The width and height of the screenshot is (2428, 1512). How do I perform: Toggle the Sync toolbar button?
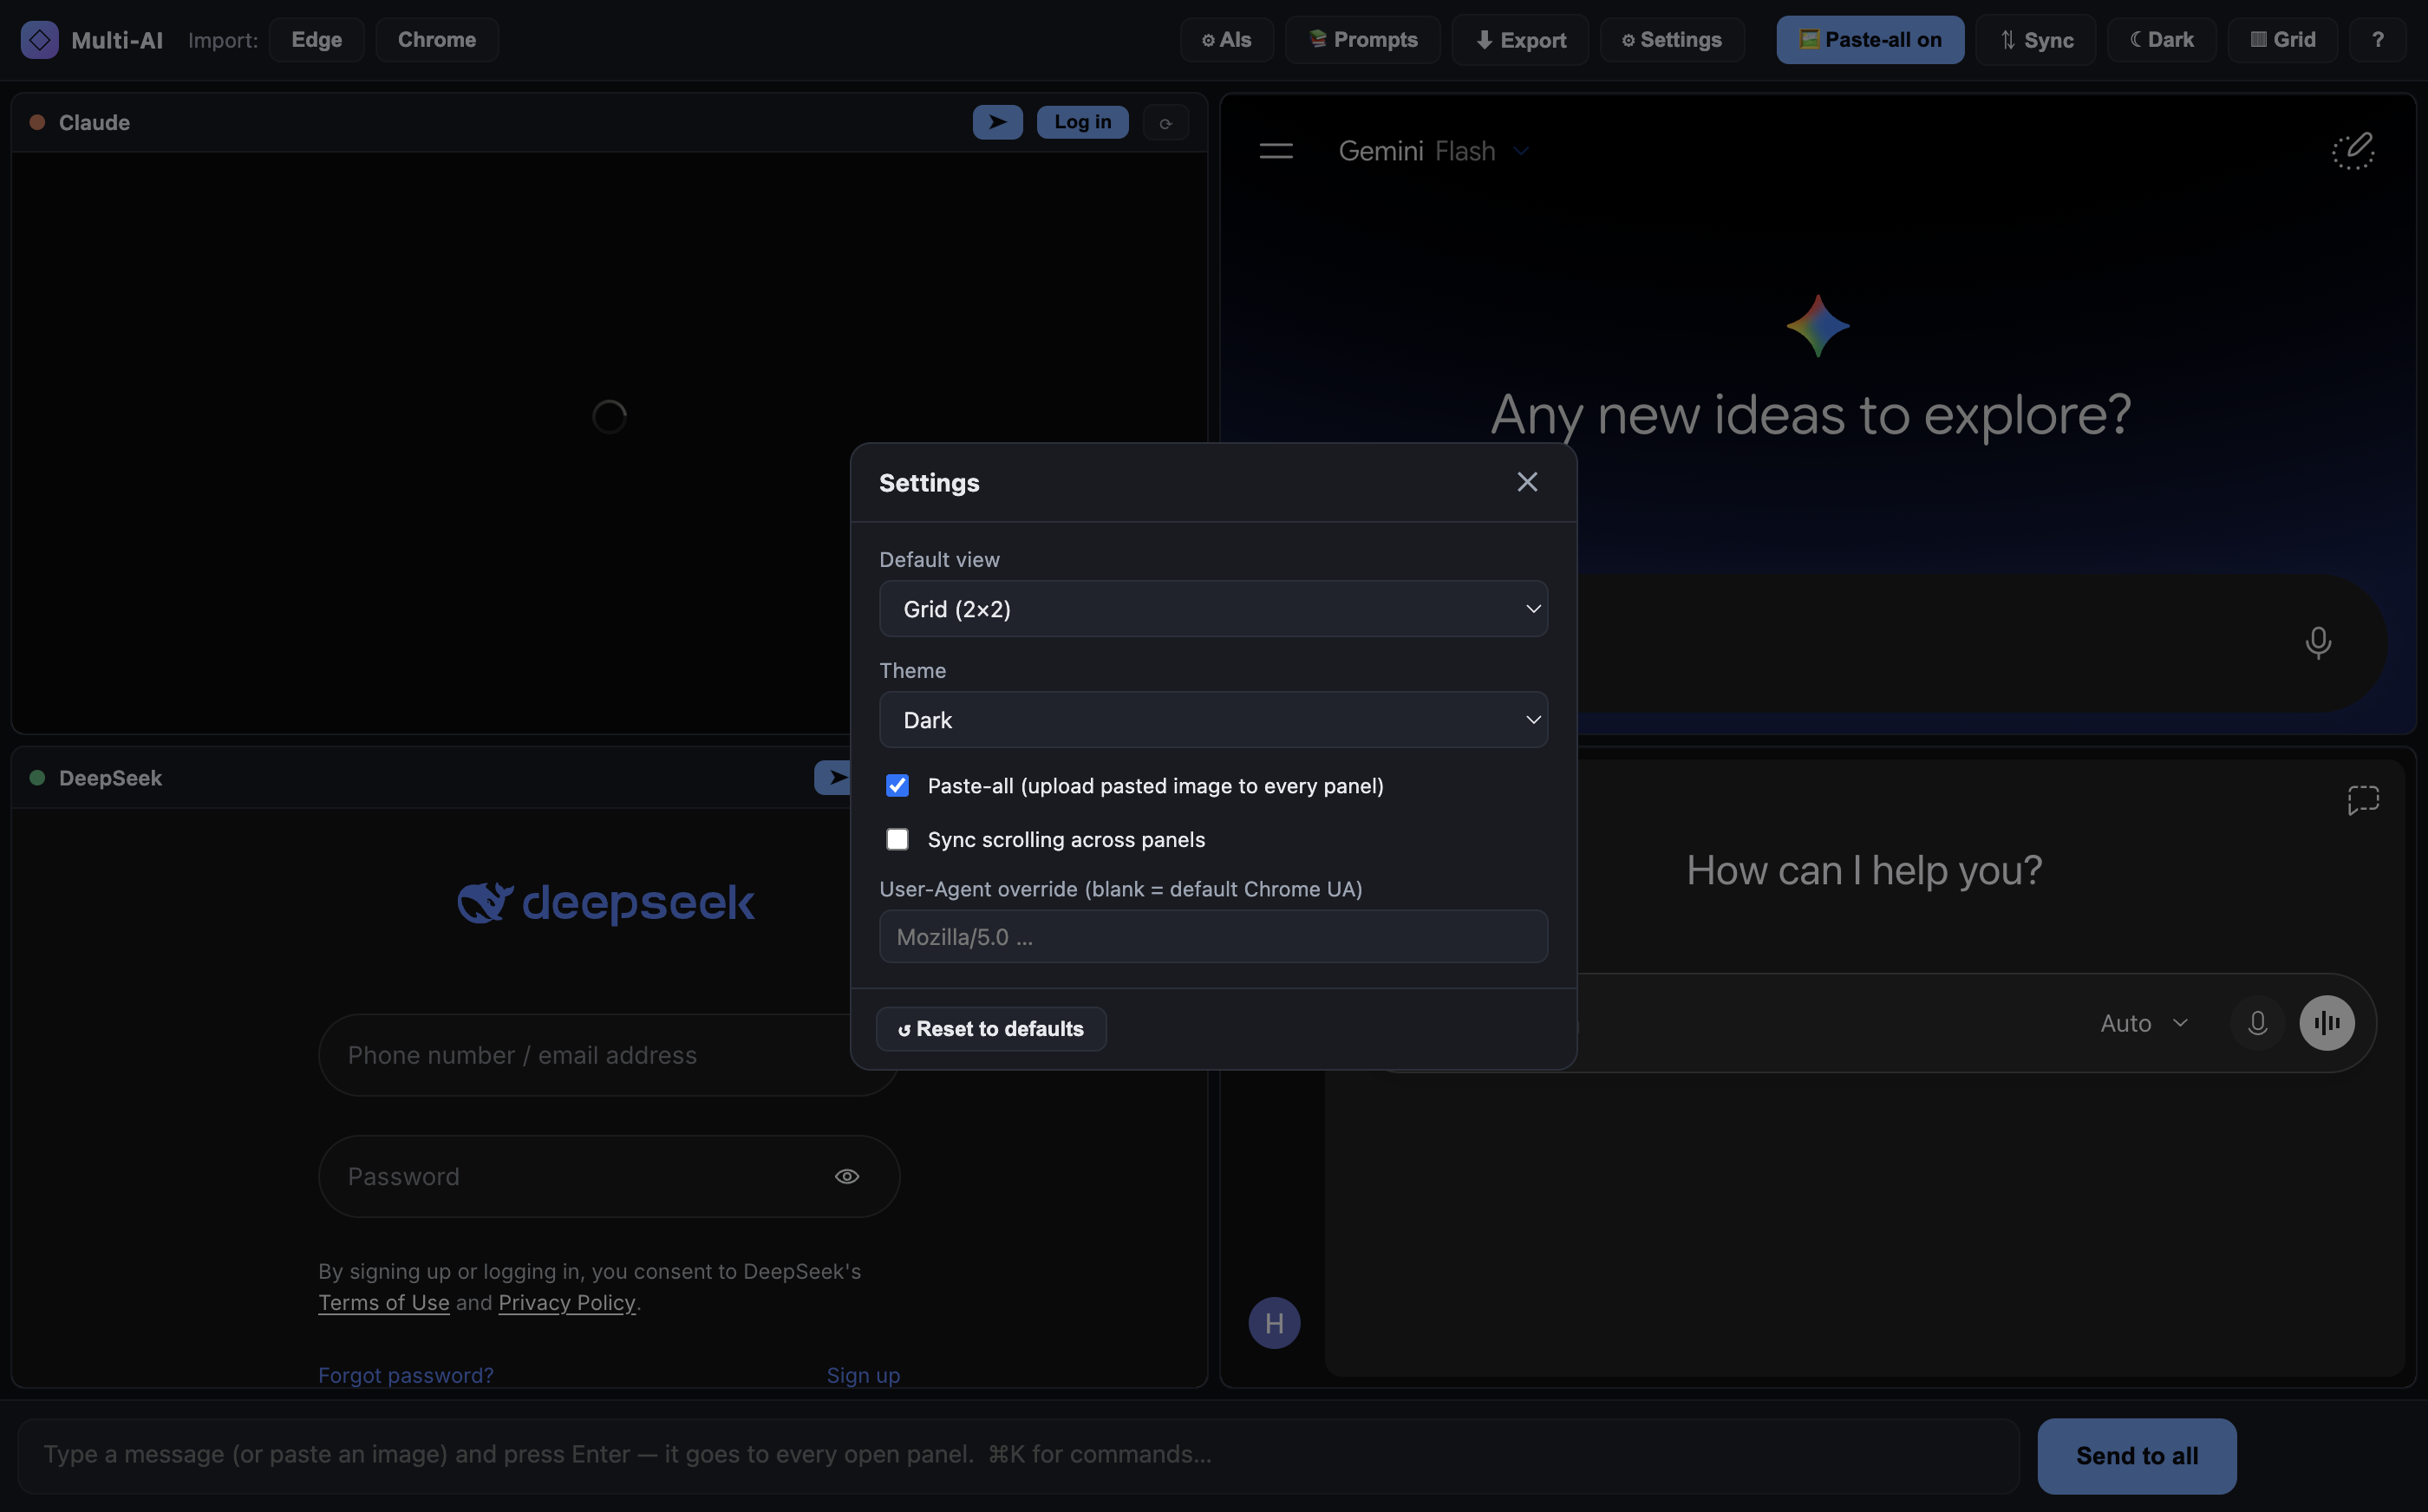tap(2036, 40)
